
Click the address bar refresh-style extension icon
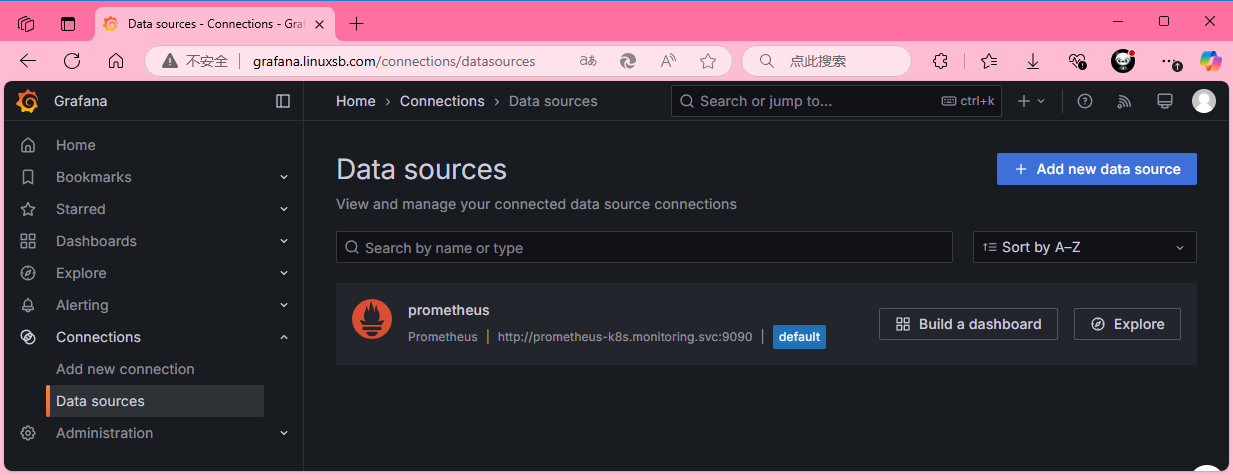tap(628, 61)
